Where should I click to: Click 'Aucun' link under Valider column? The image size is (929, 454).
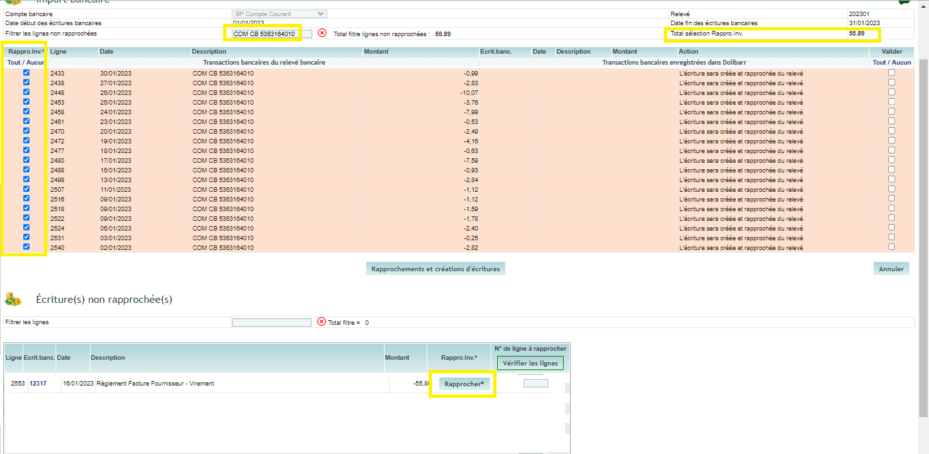(x=901, y=62)
